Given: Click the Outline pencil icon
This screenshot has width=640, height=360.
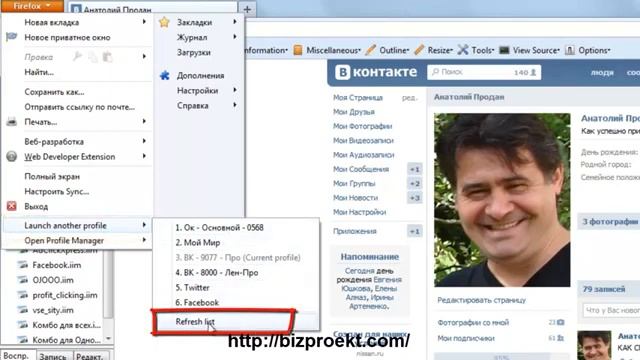Looking at the screenshot, I should pos(371,50).
